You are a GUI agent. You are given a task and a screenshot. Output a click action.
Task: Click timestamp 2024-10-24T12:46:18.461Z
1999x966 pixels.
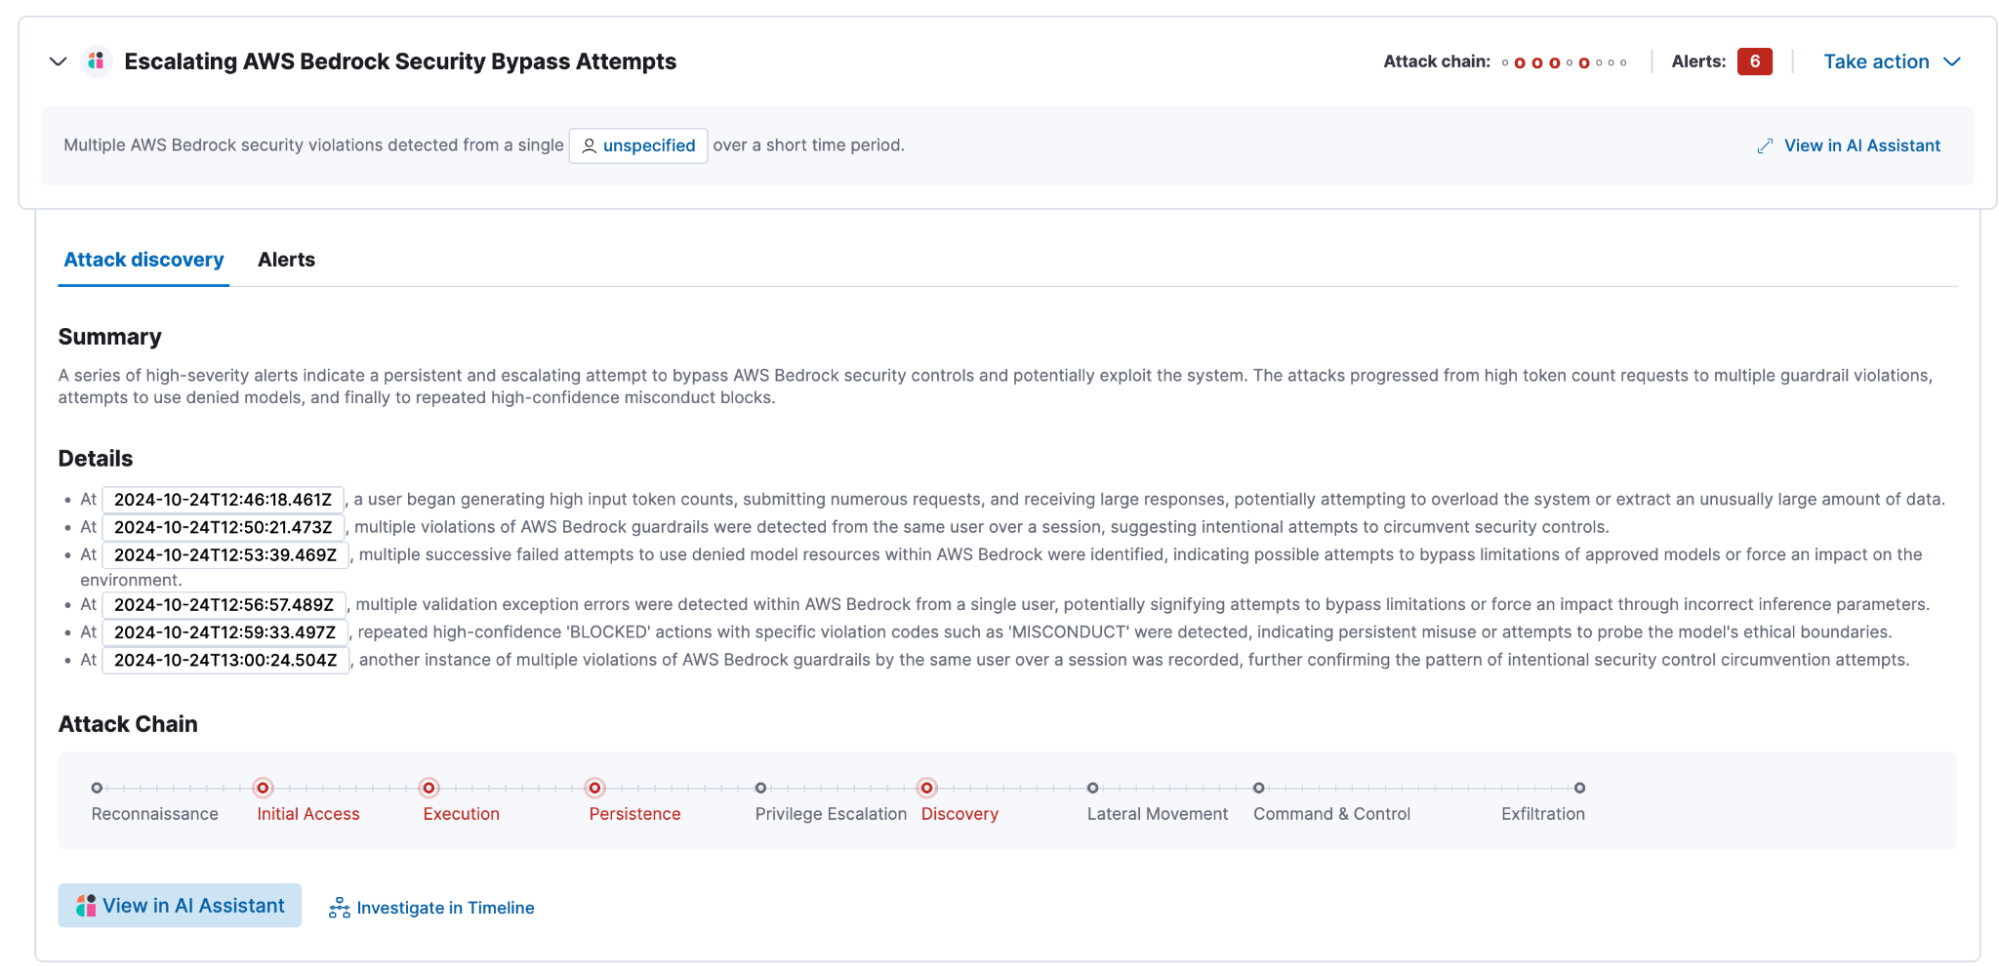coord(223,500)
